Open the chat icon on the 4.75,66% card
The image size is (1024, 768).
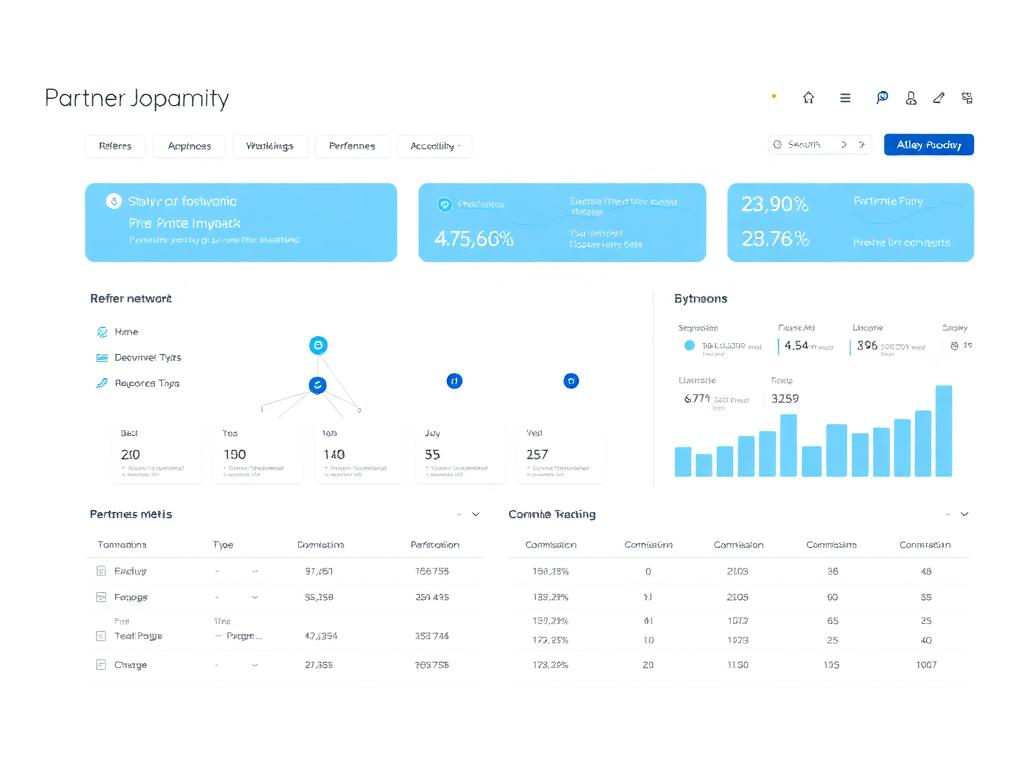click(443, 202)
